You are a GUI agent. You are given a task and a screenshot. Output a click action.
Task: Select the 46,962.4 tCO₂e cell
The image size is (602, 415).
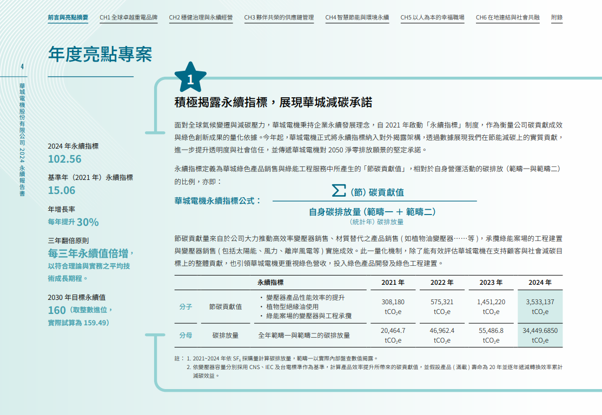pos(442,335)
